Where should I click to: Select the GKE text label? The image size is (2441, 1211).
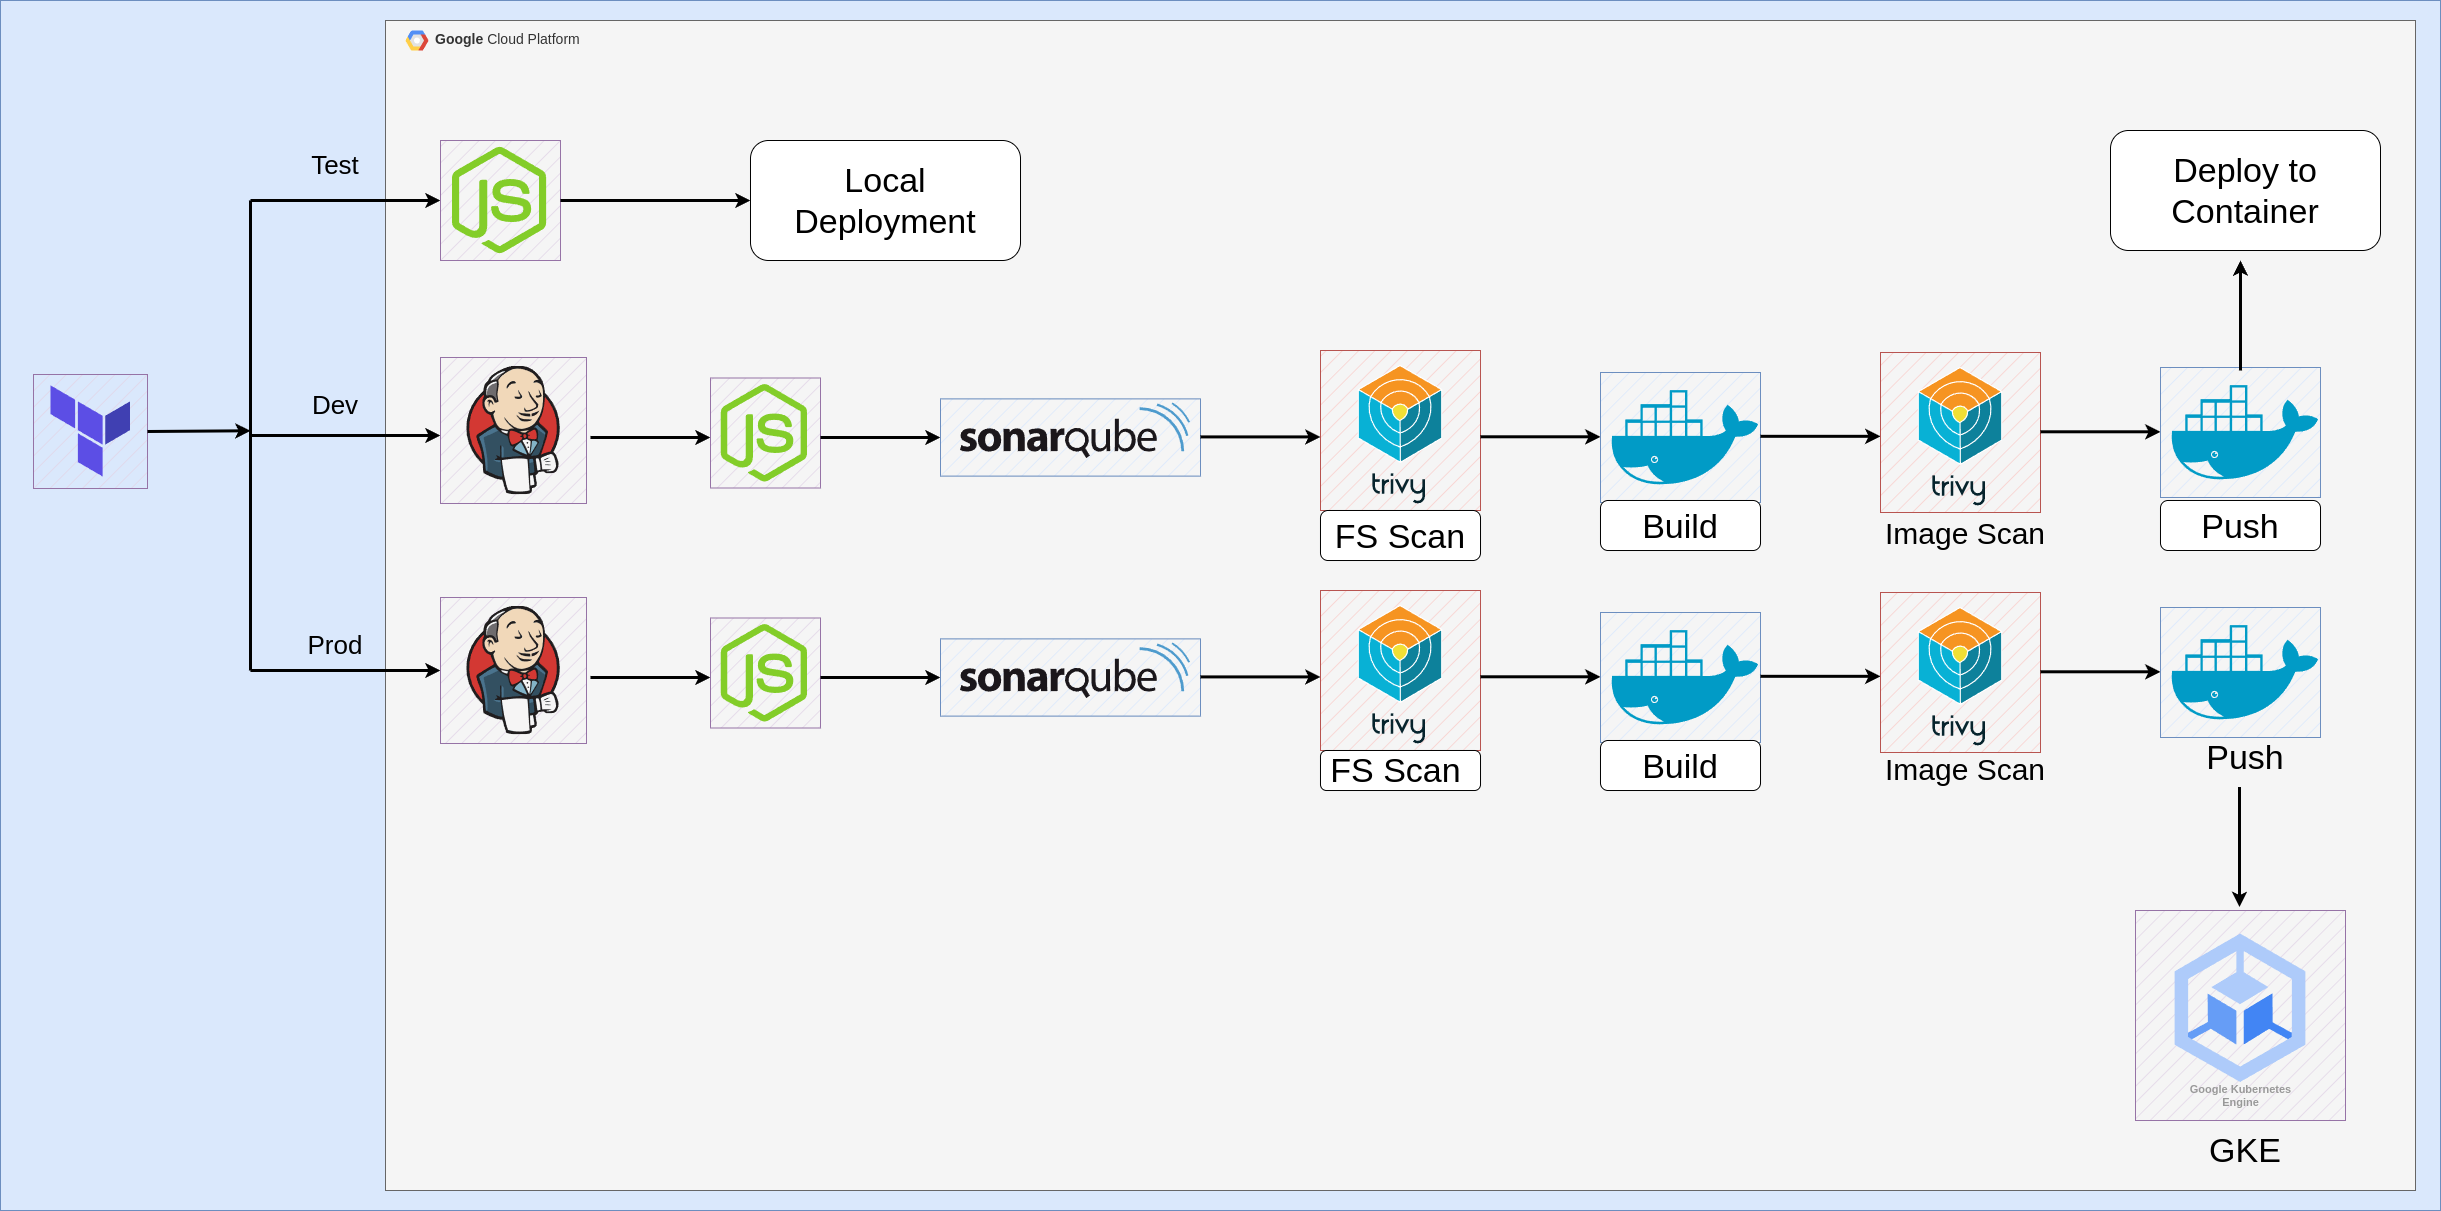pos(2244,1150)
